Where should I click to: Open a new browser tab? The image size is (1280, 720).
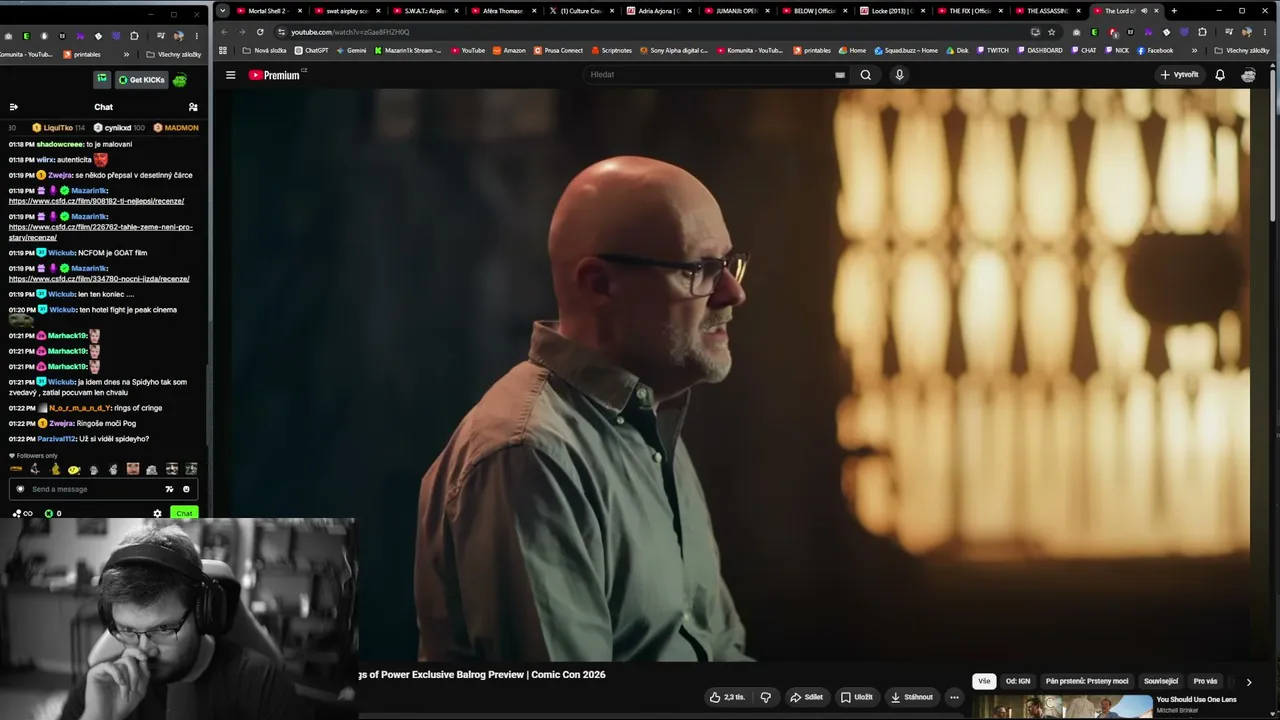(1174, 11)
